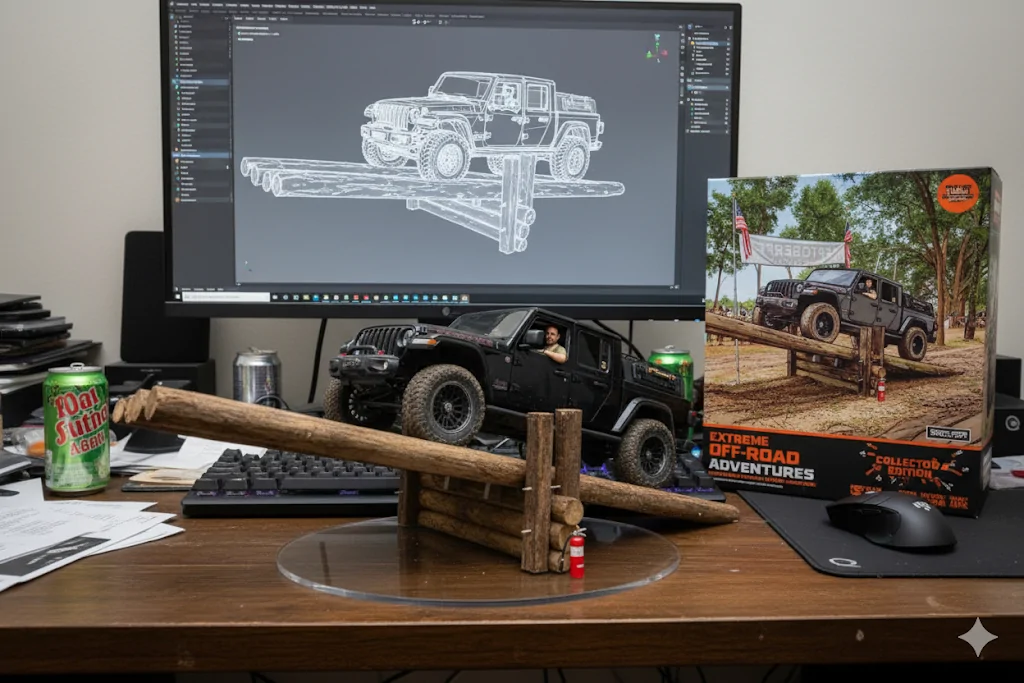
Task: Toggle visibility for the first right outliner row
Action: (x=728, y=39)
